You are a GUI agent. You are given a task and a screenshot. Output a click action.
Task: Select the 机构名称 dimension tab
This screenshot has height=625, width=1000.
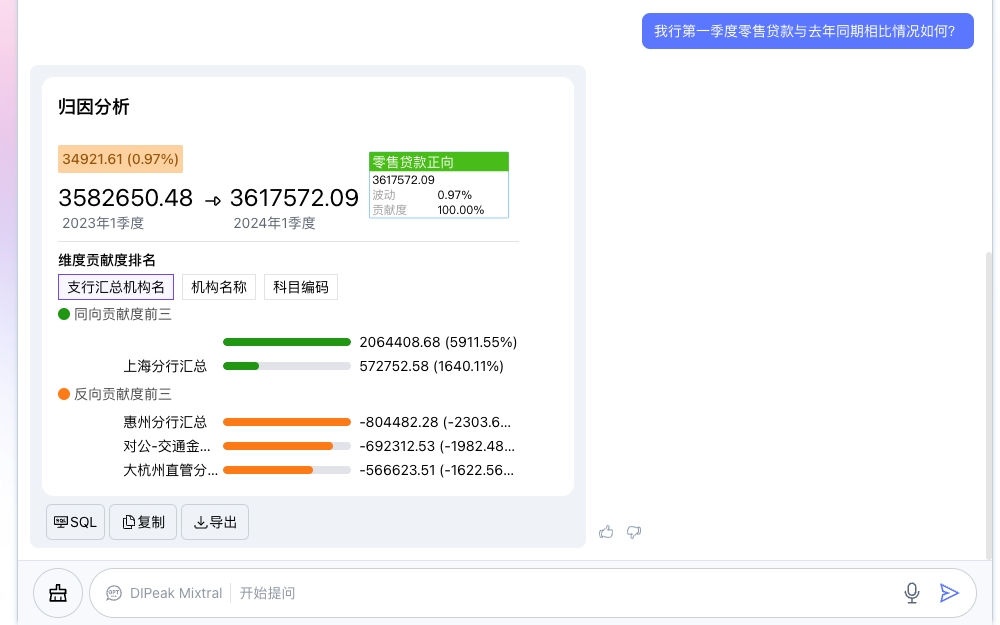(218, 287)
